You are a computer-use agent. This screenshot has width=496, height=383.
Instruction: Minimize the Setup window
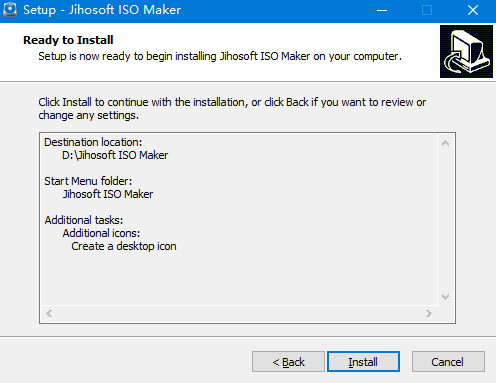[x=382, y=10]
